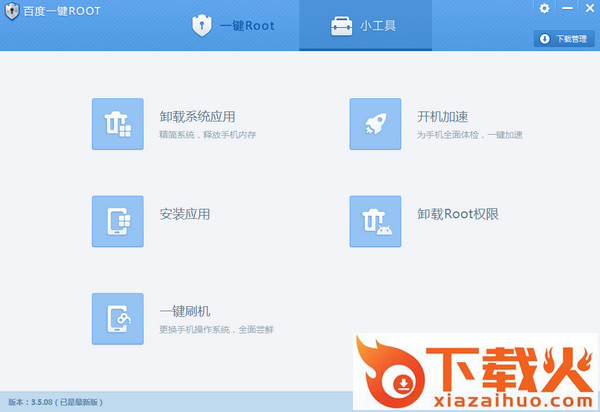Click the trash icon for 卸载系统应用

pos(117,124)
